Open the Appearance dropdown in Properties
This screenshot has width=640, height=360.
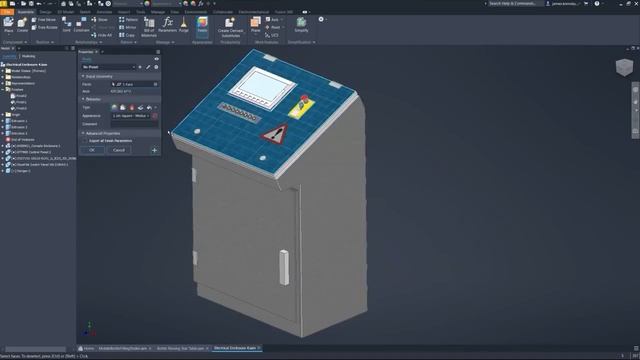pos(131,116)
